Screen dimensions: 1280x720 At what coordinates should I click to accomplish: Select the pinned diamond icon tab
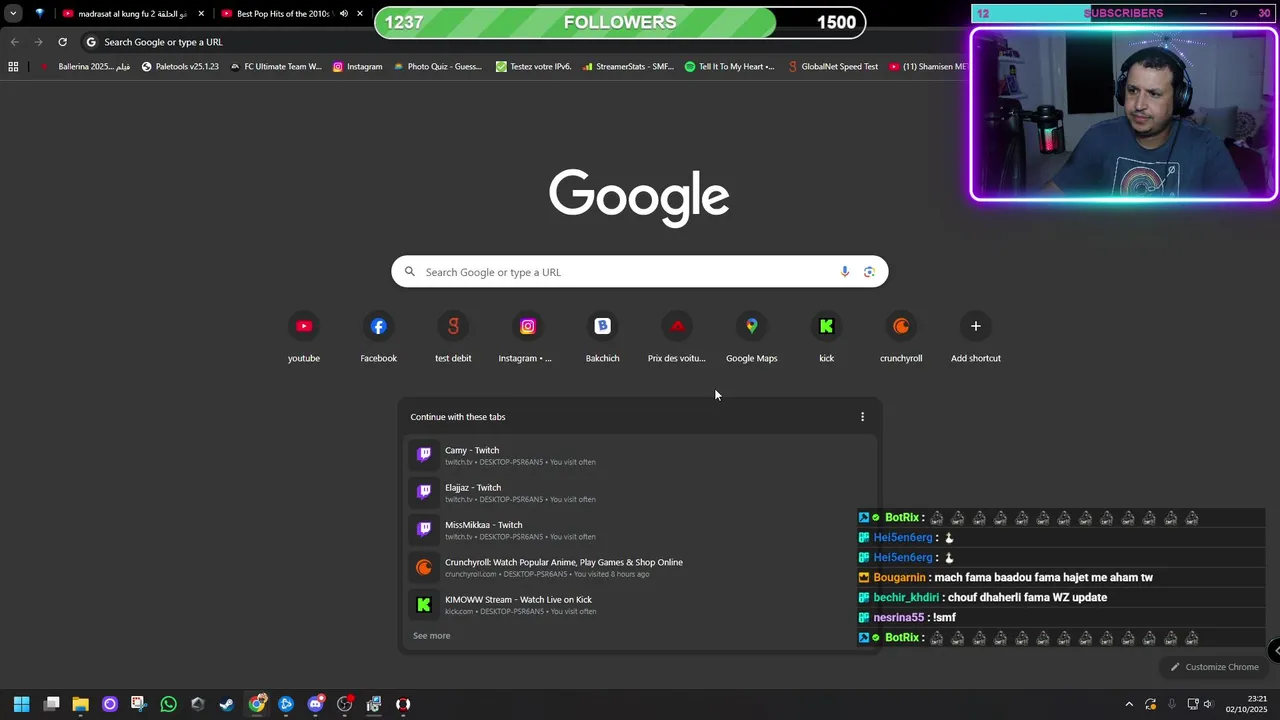click(40, 14)
